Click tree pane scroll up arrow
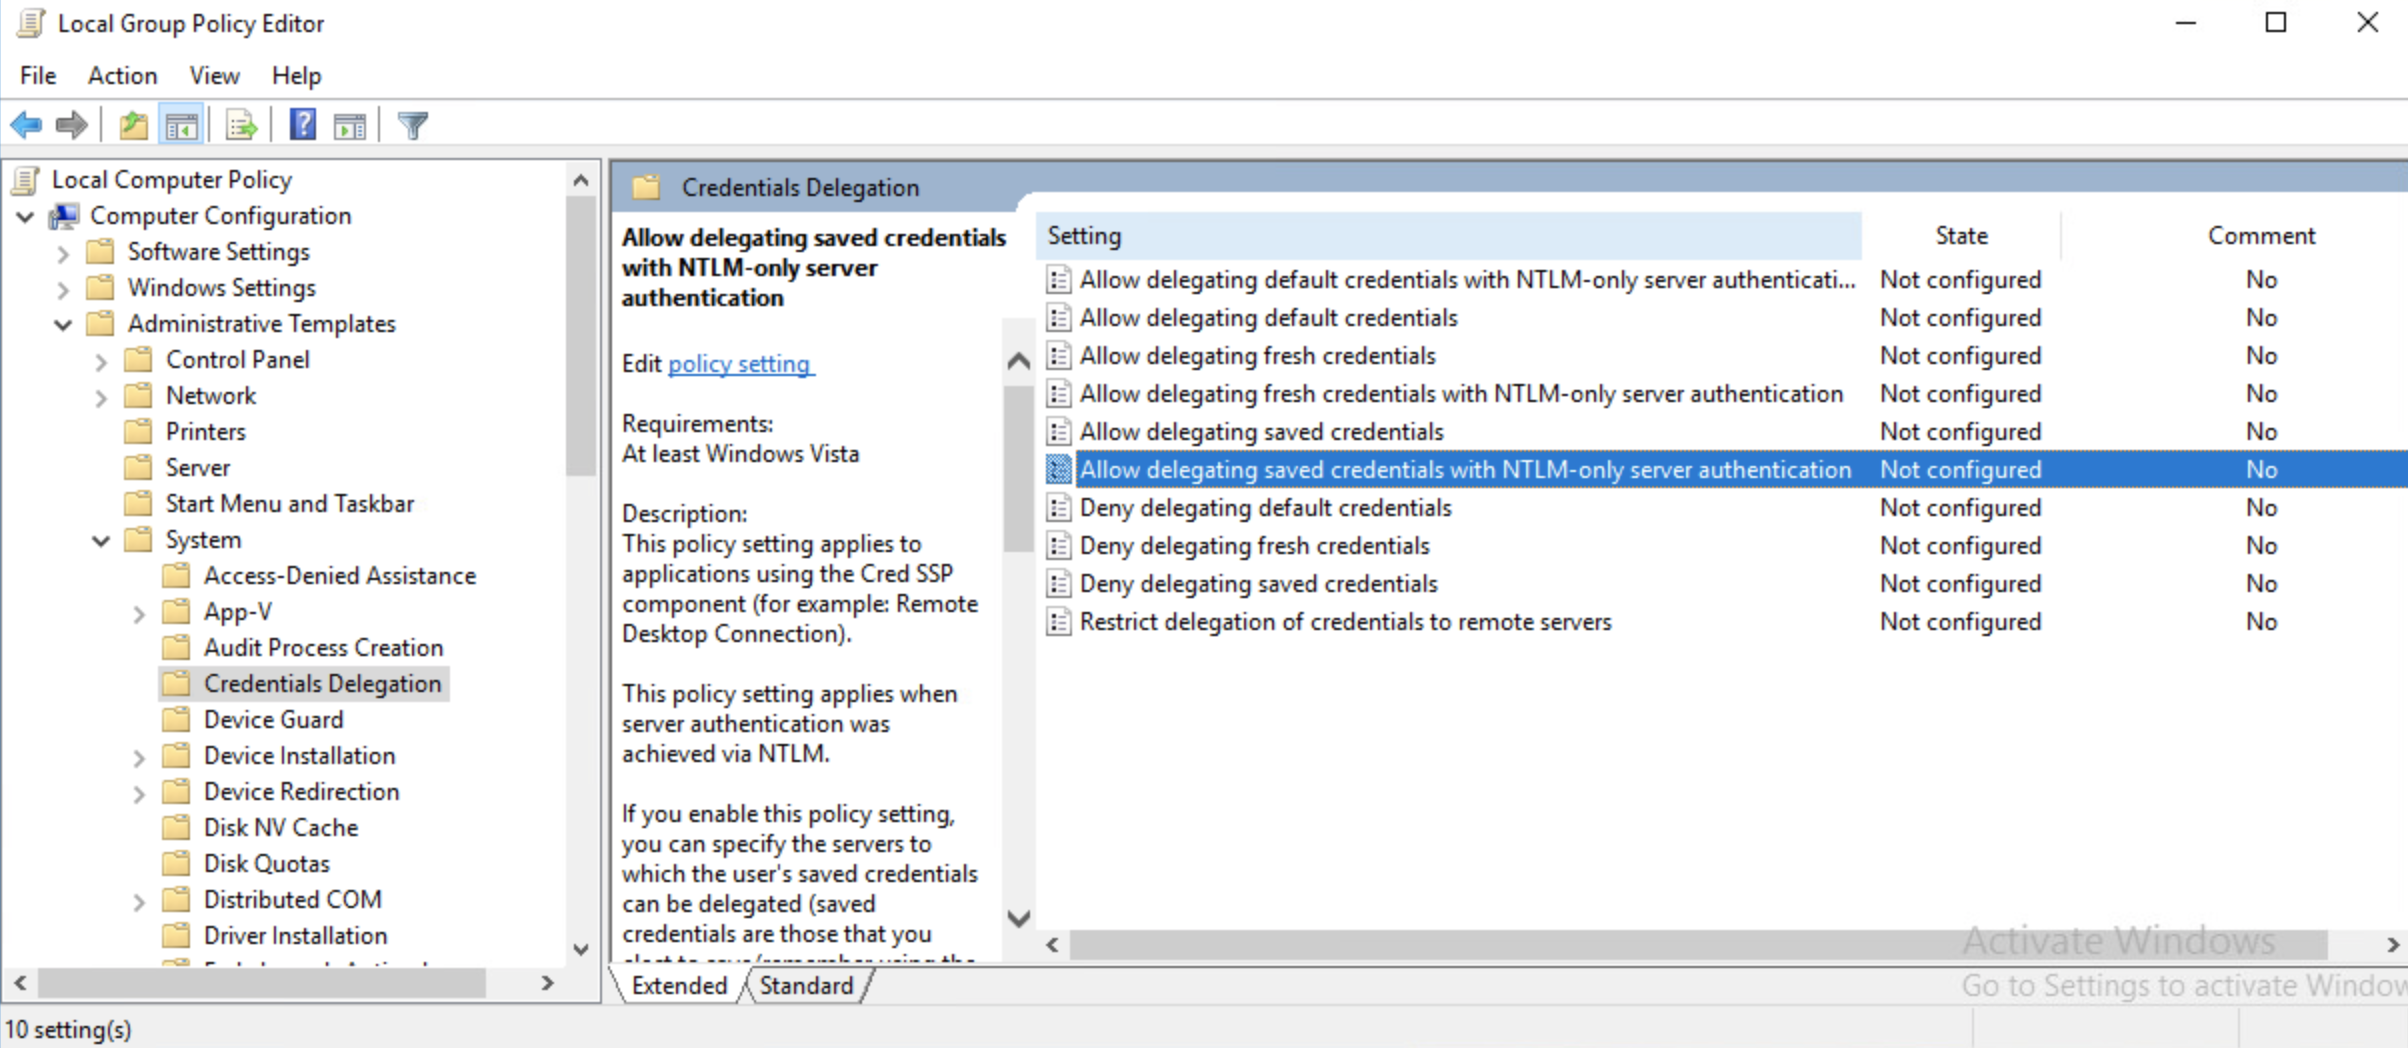The width and height of the screenshot is (2408, 1048). click(x=580, y=181)
